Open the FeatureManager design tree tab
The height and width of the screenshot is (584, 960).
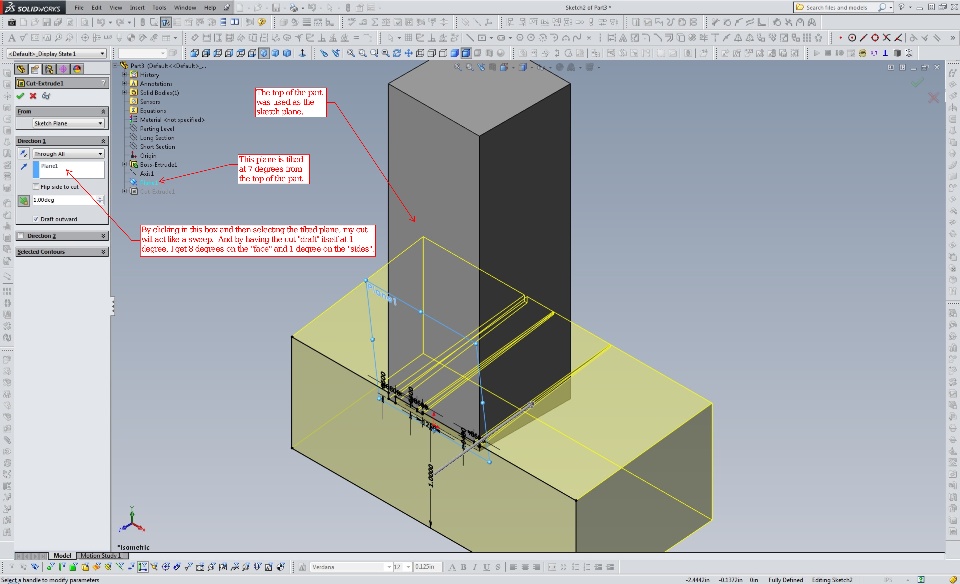(21, 69)
